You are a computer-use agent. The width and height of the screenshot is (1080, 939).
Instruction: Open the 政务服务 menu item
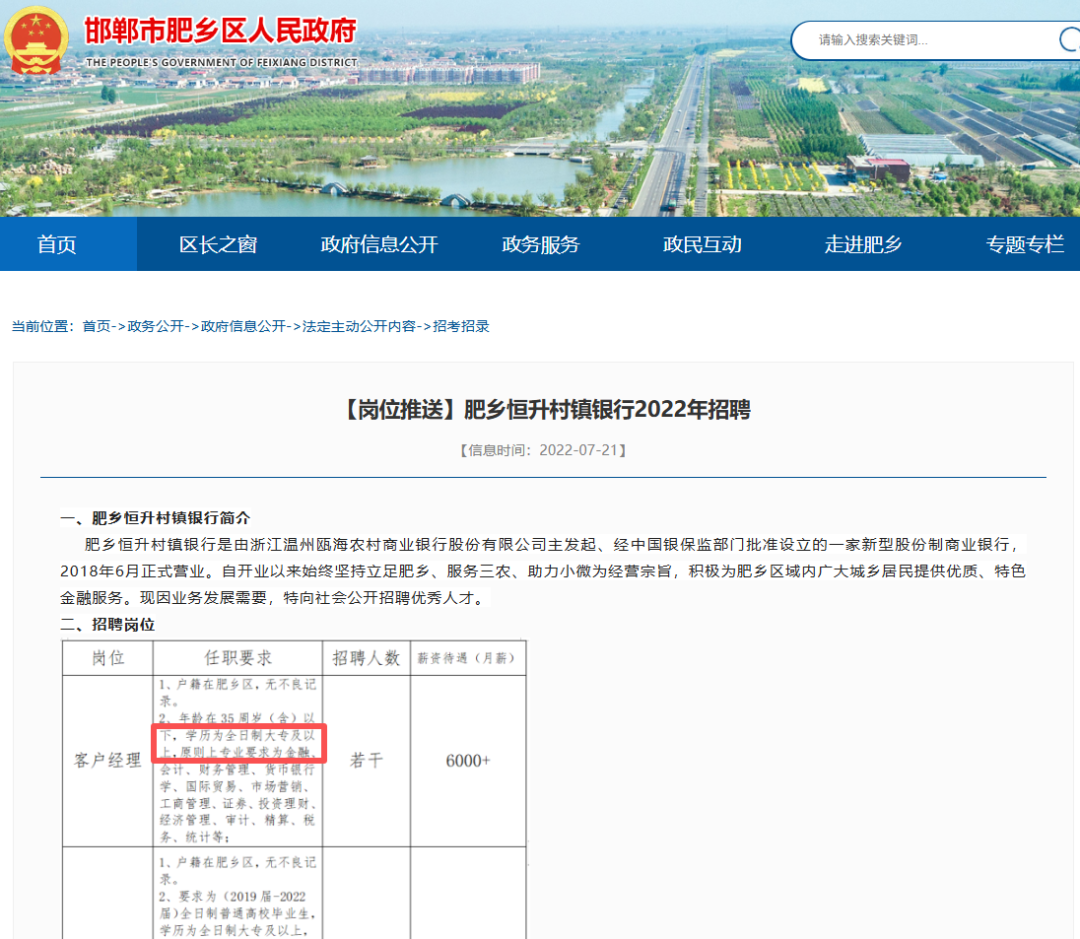(541, 244)
